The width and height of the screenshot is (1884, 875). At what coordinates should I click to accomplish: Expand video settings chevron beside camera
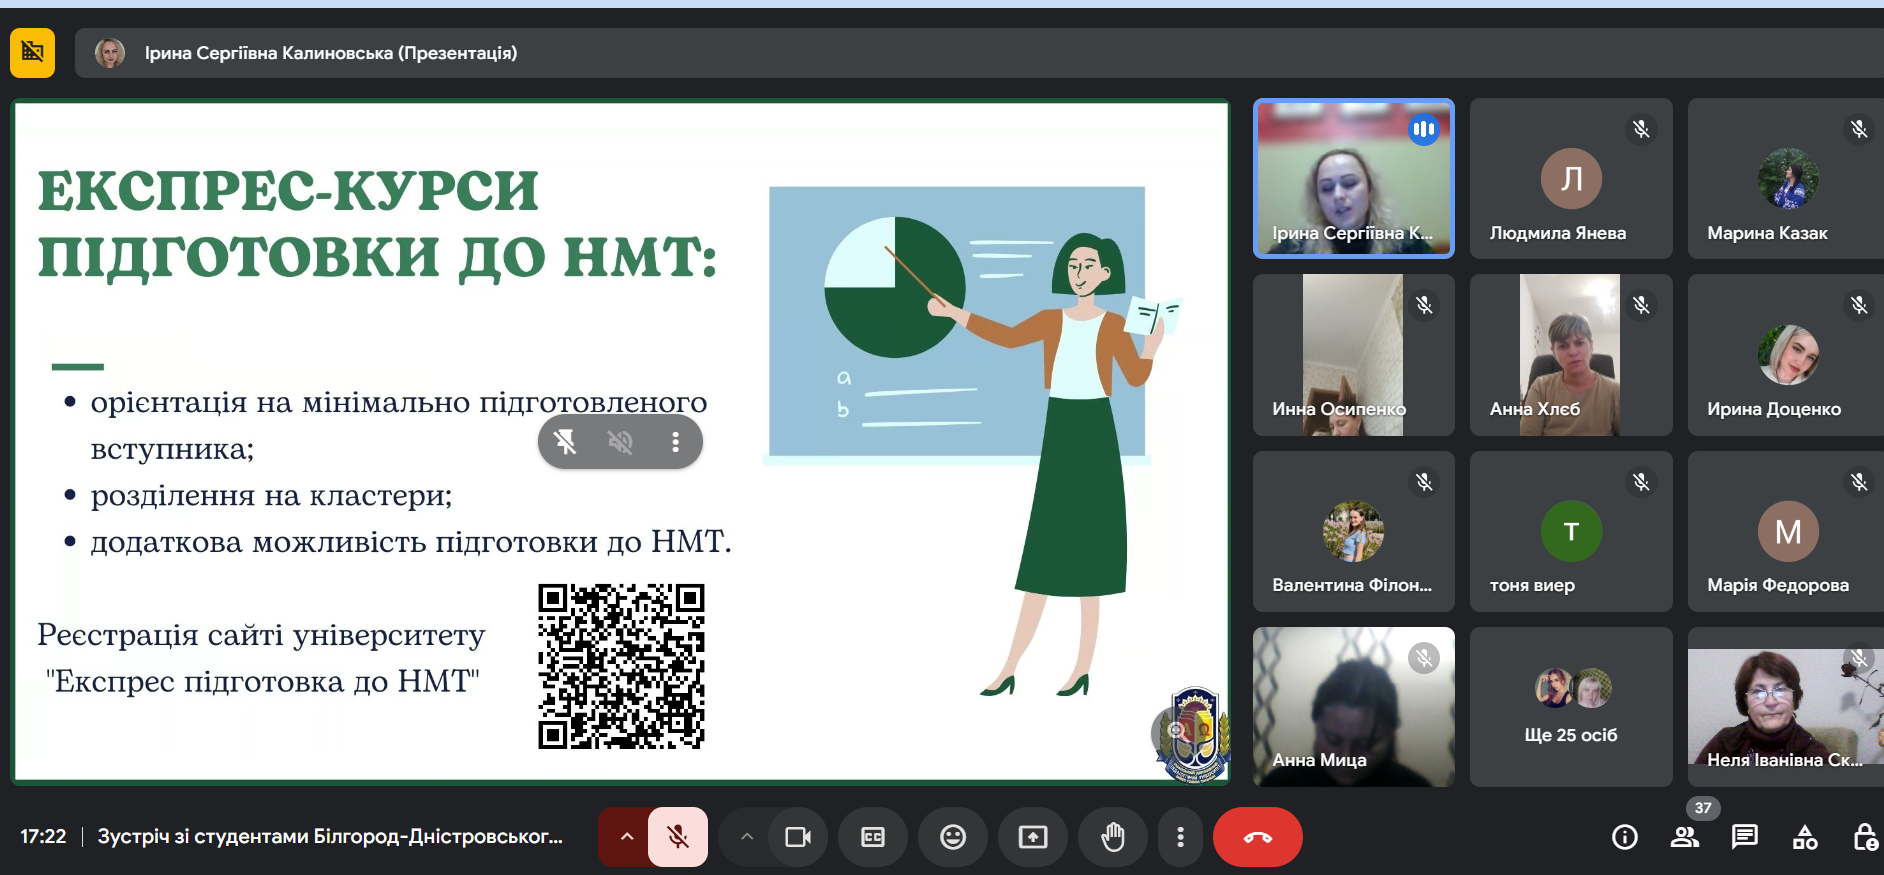[746, 837]
